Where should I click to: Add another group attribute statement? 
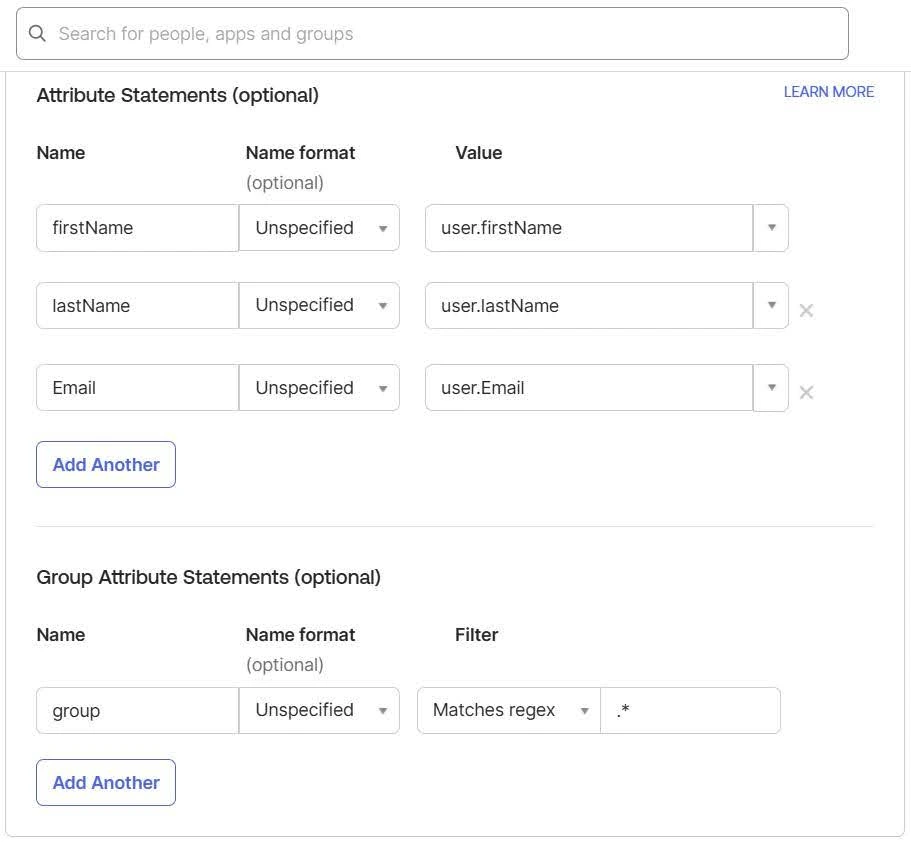click(x=106, y=783)
